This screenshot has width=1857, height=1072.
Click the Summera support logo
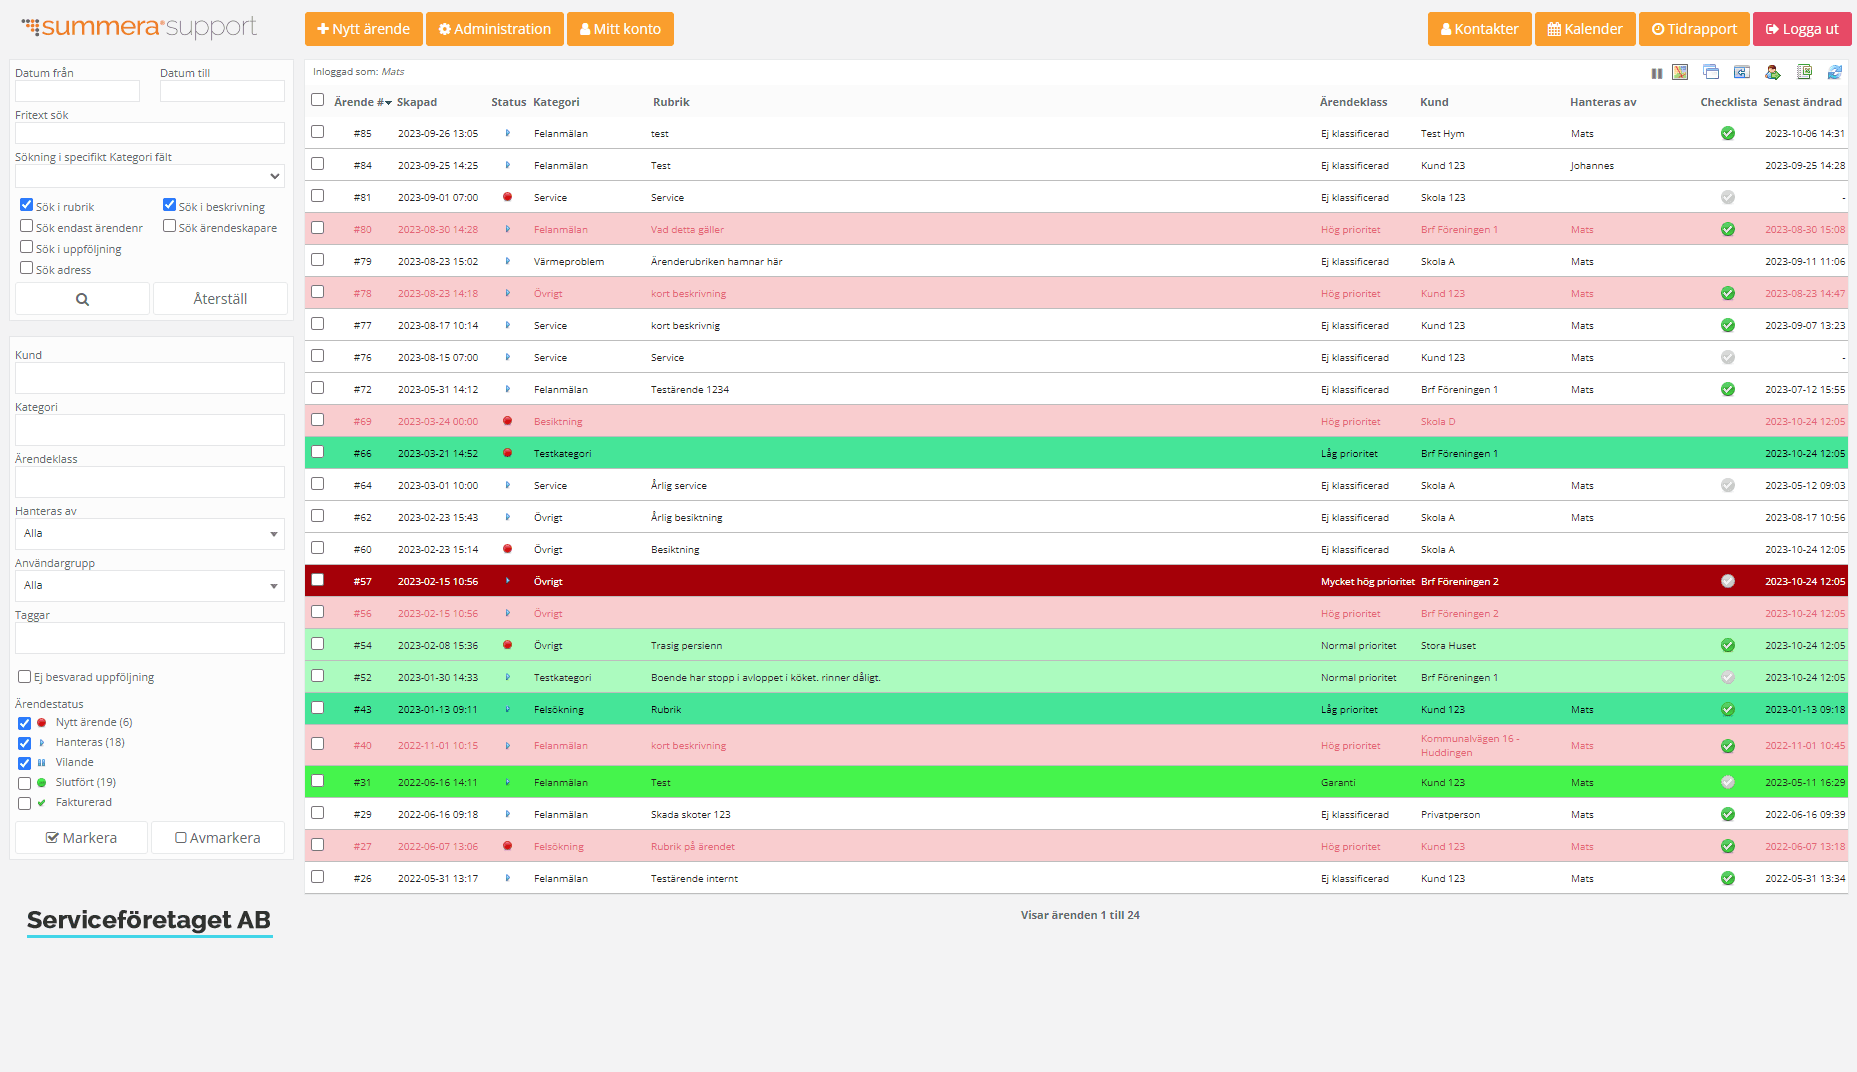(x=139, y=27)
